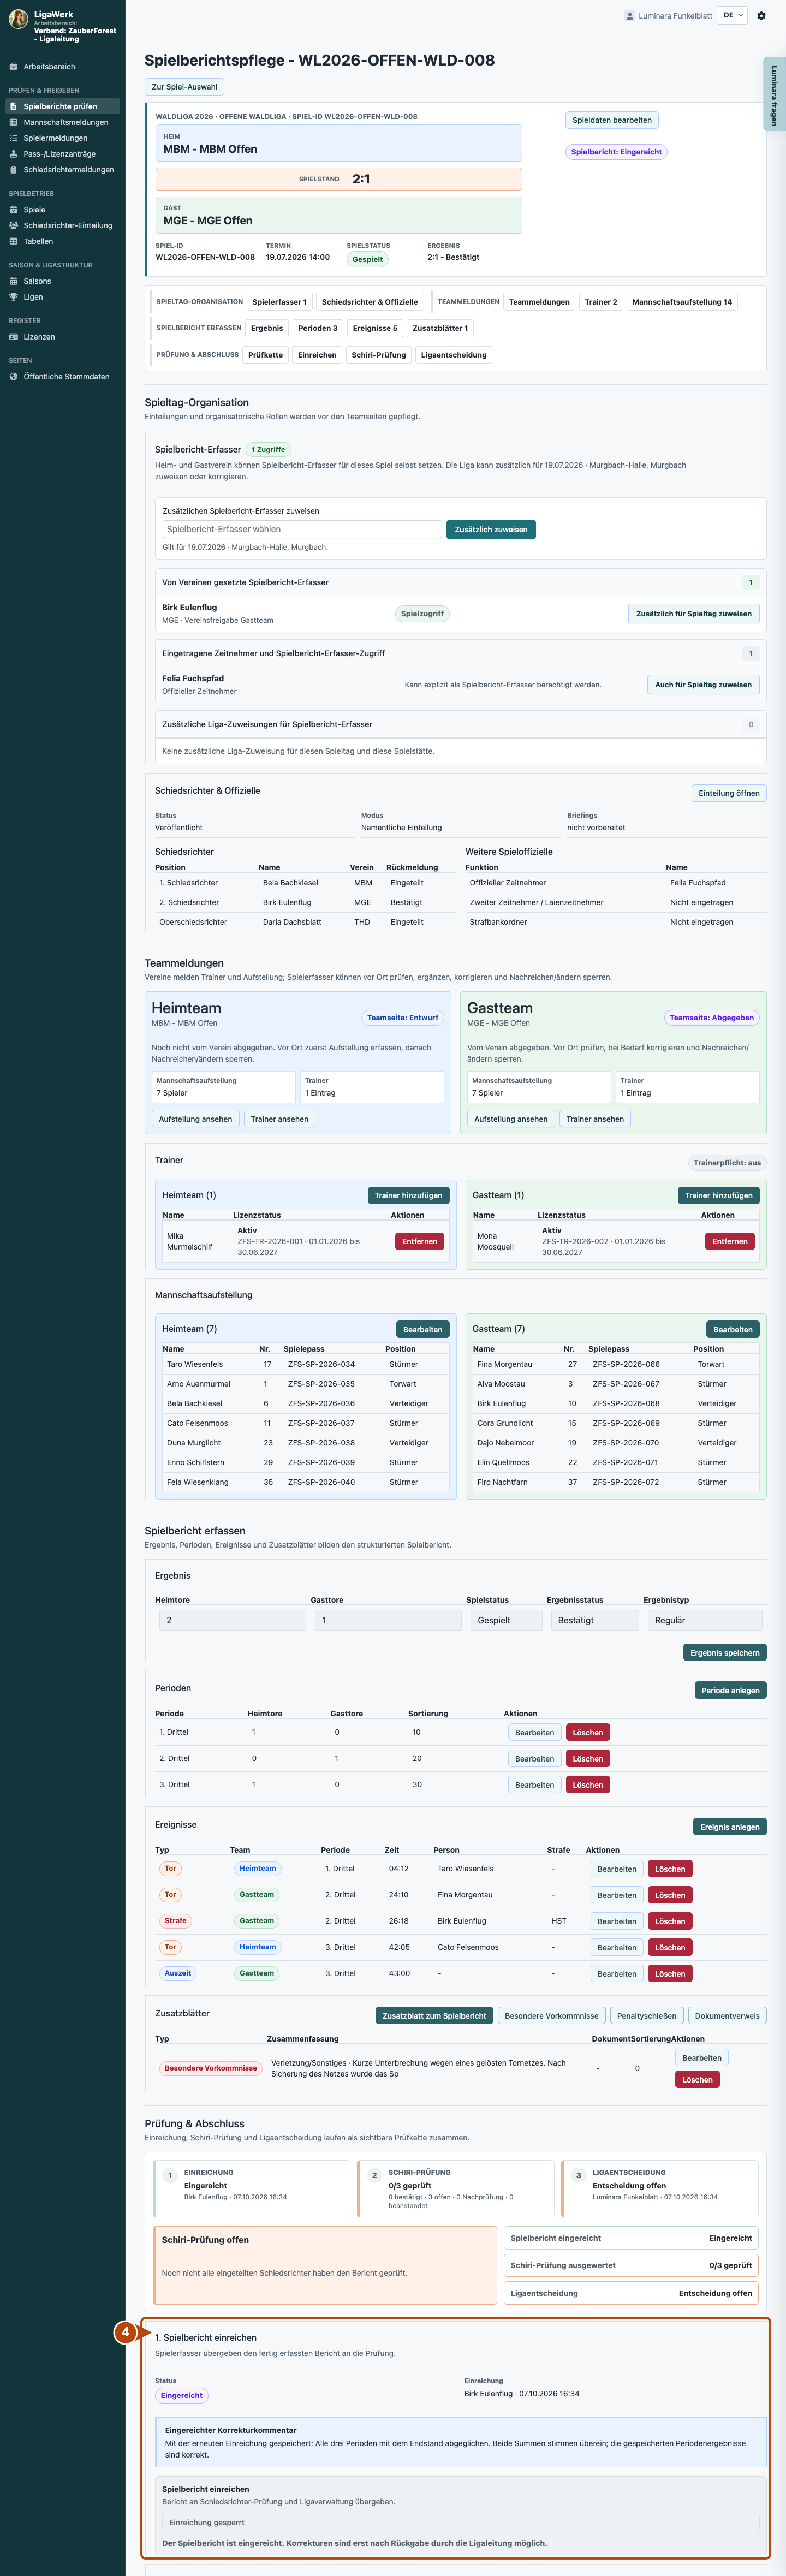Click Spieldaten bearbeiten
This screenshot has height=2576, width=786.
coord(612,120)
